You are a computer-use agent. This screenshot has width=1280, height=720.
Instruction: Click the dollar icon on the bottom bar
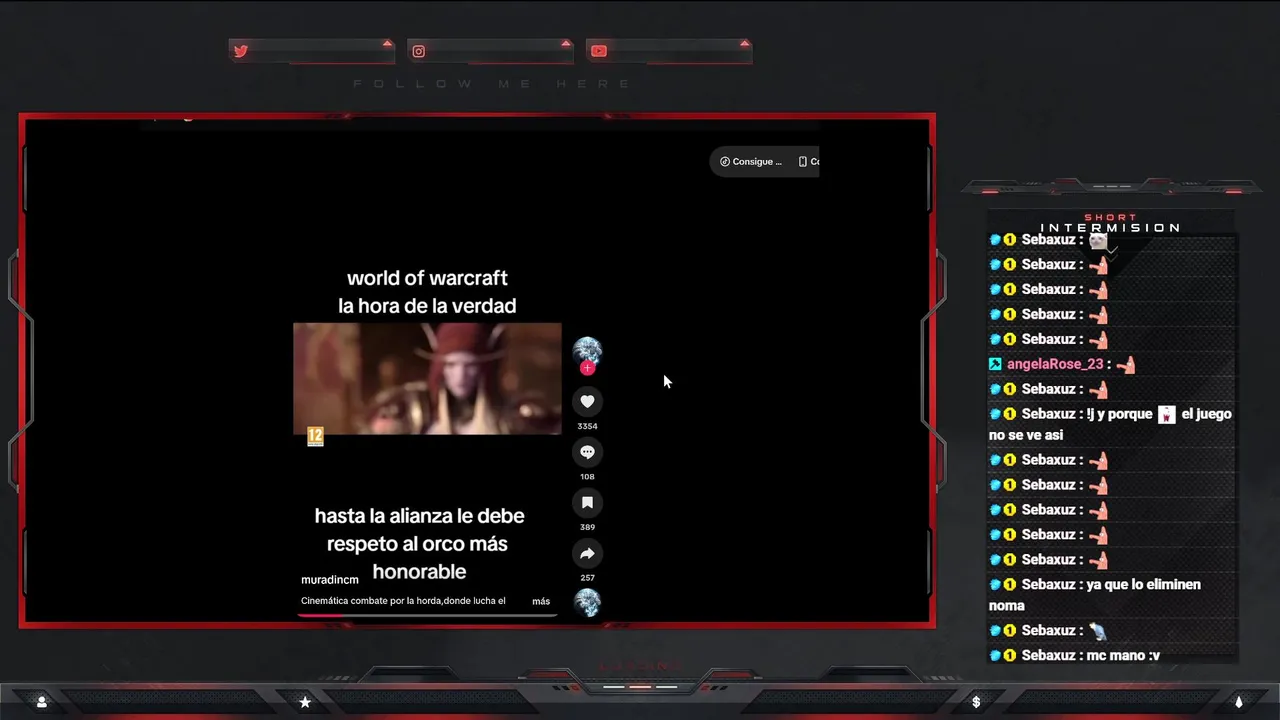pyautogui.click(x=976, y=702)
